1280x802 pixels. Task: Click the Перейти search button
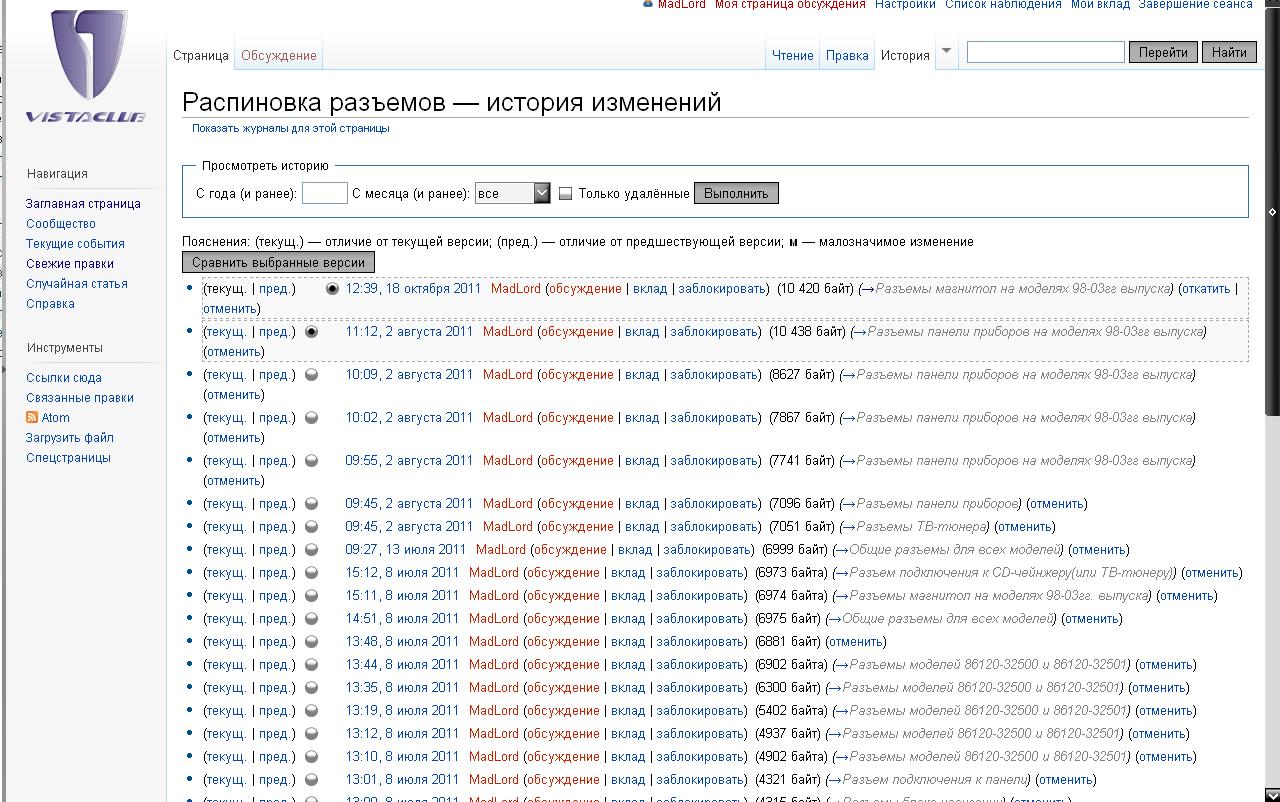(1162, 52)
